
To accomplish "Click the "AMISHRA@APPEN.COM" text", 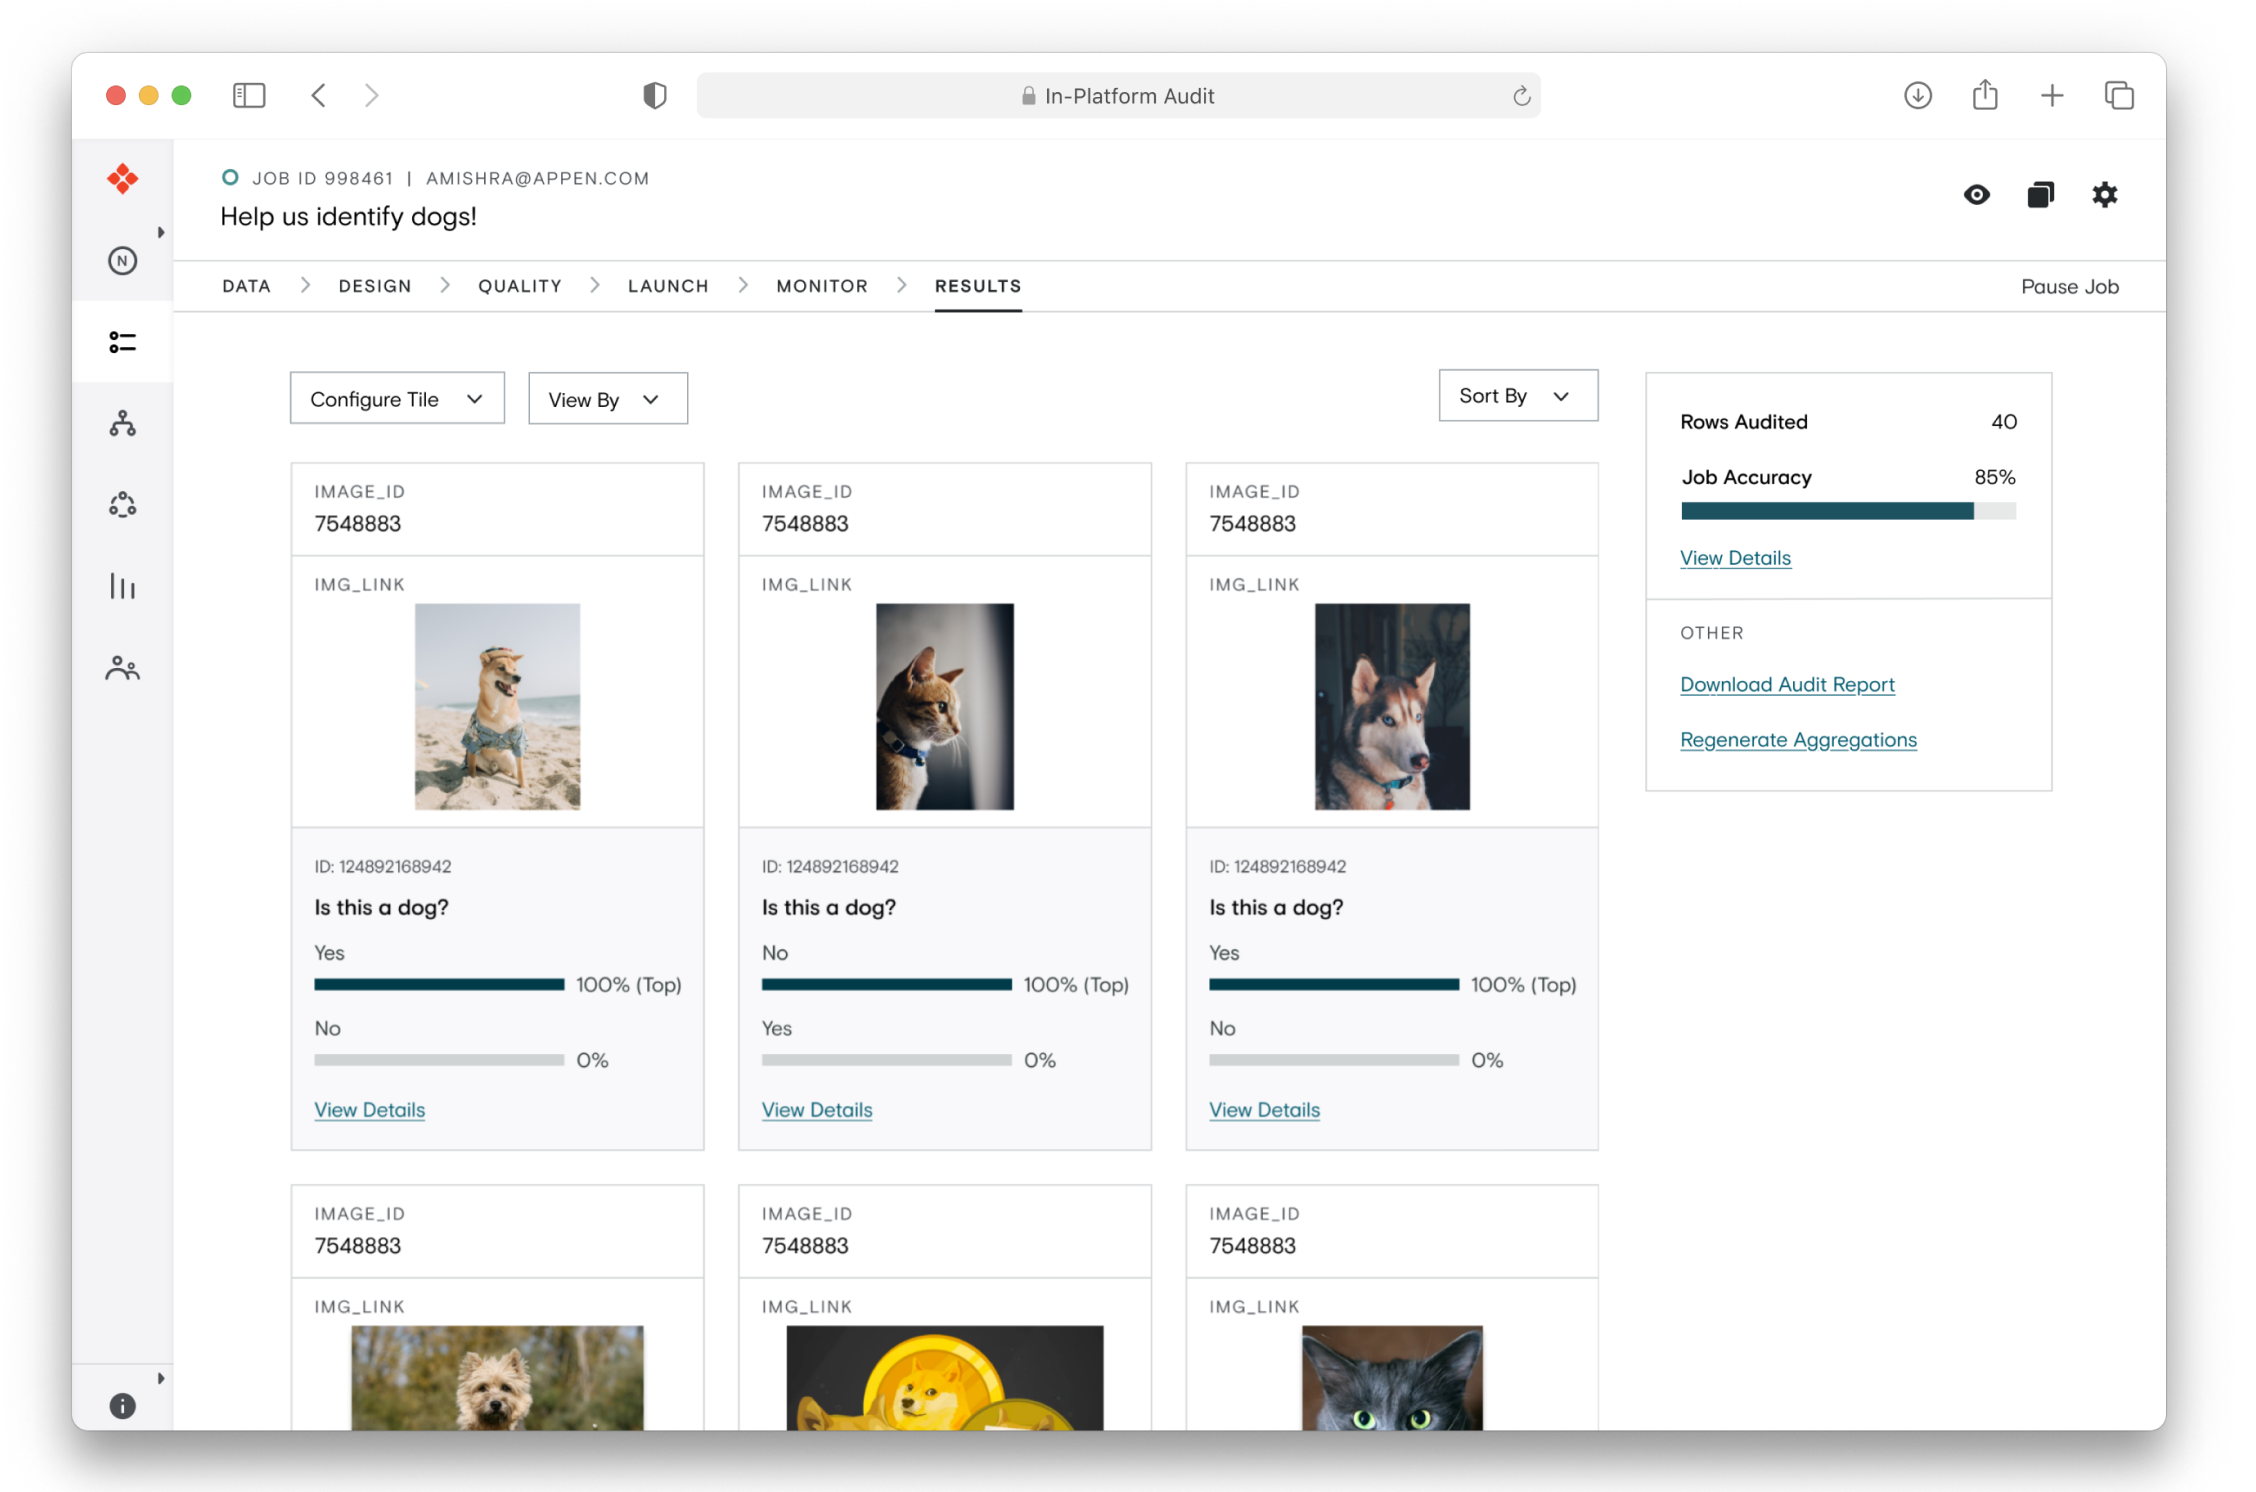I will 537,178.
